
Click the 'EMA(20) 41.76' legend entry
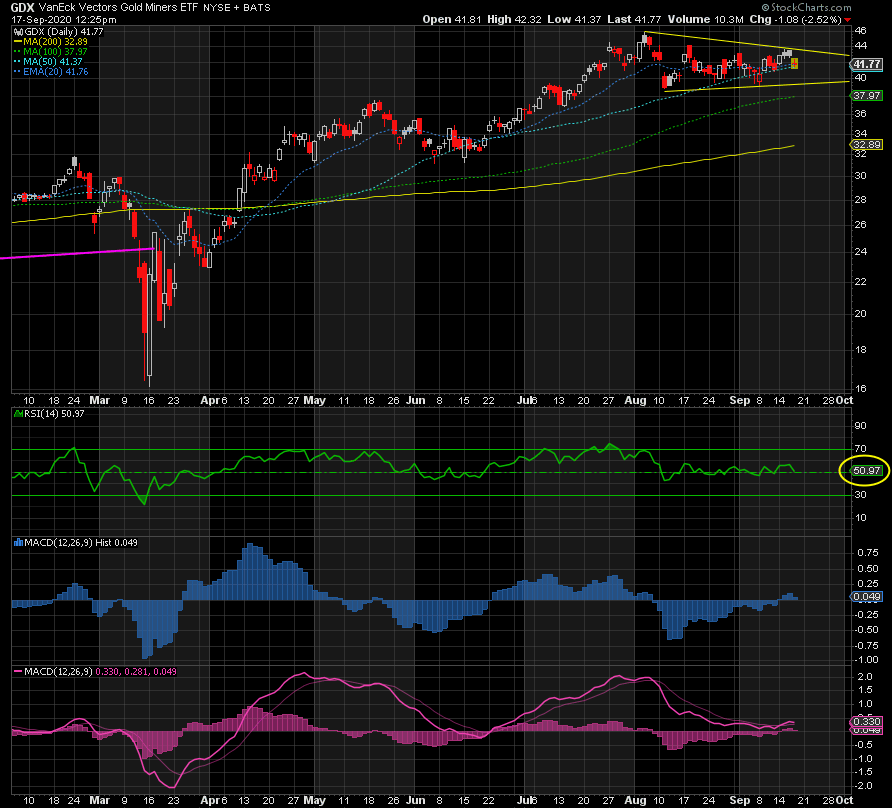[56, 72]
